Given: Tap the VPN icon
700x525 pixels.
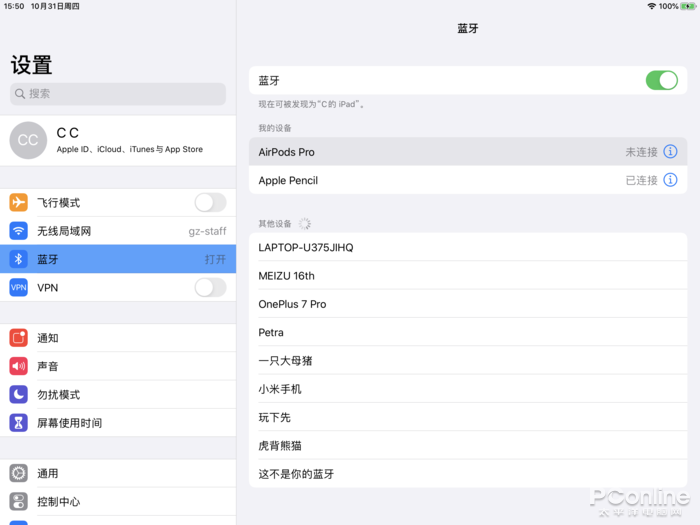Looking at the screenshot, I should tap(18, 288).
